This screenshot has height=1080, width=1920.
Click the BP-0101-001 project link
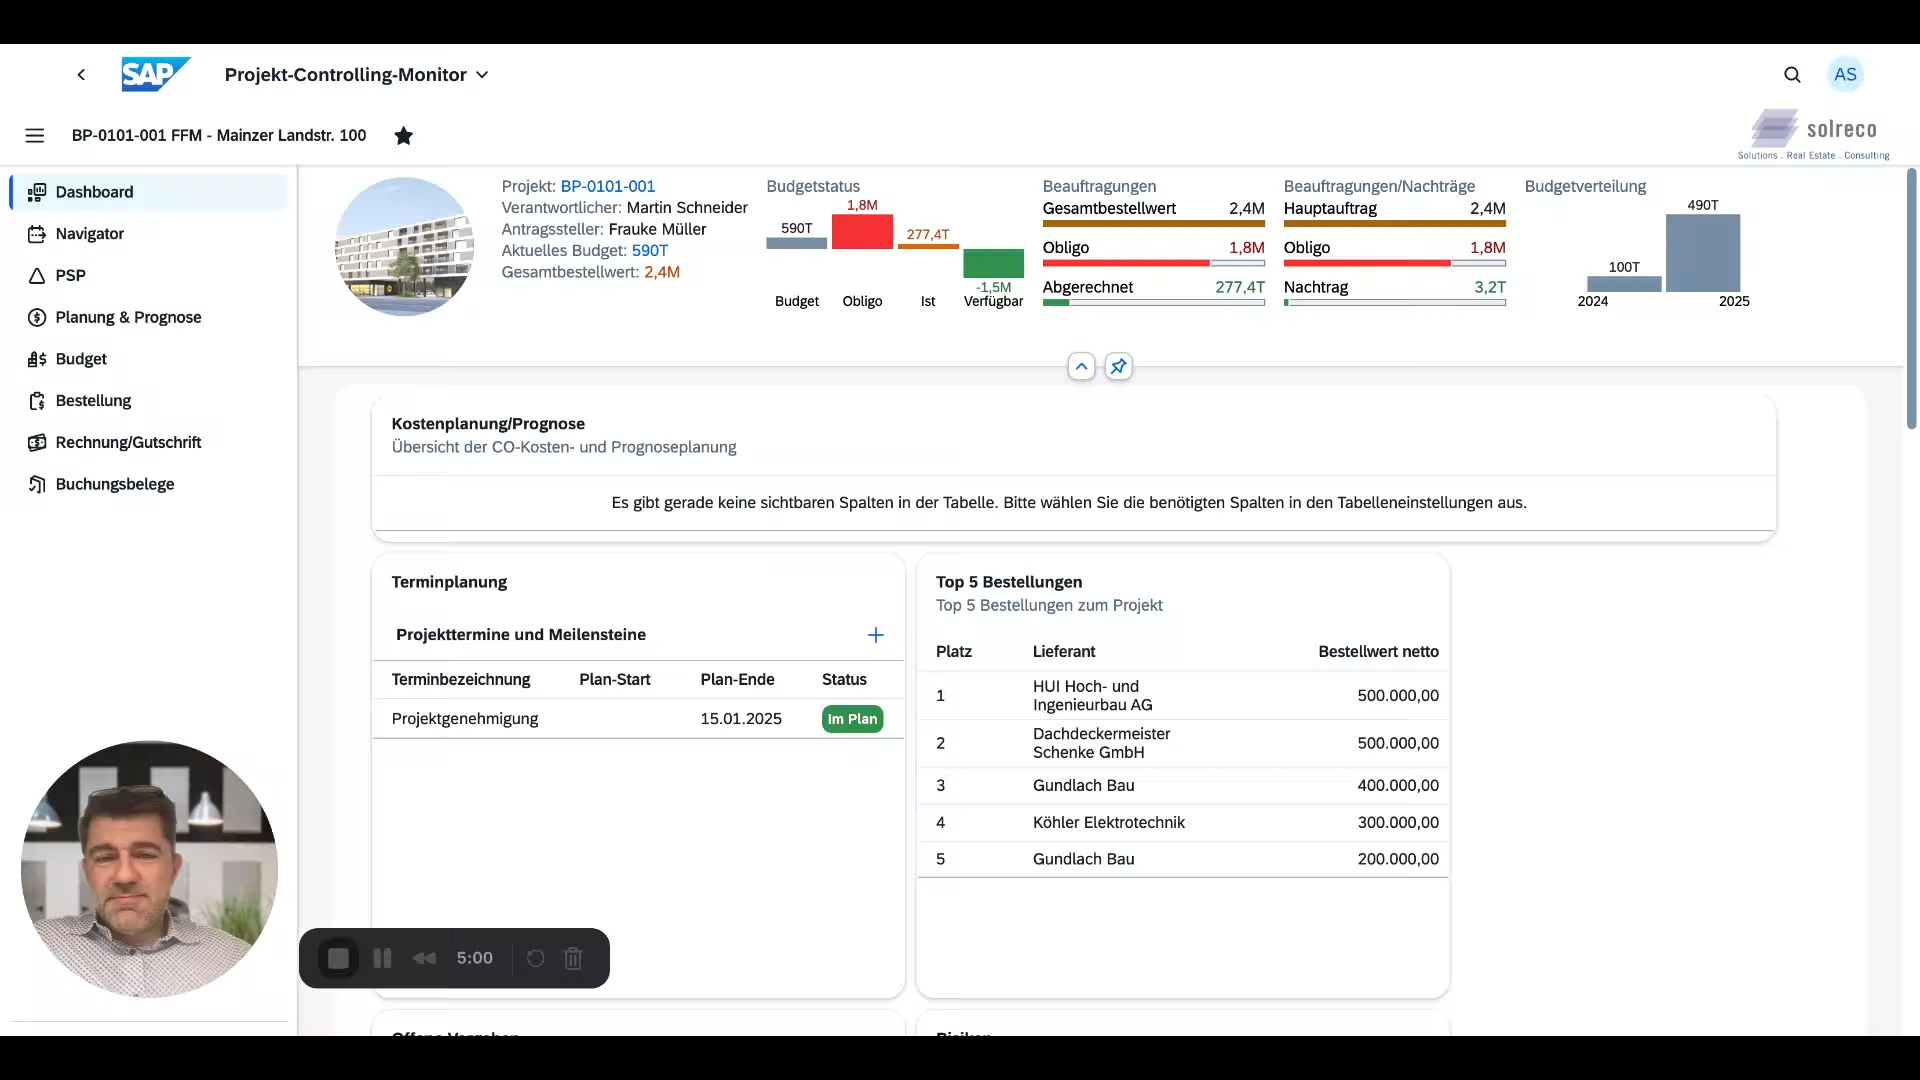[x=607, y=187]
